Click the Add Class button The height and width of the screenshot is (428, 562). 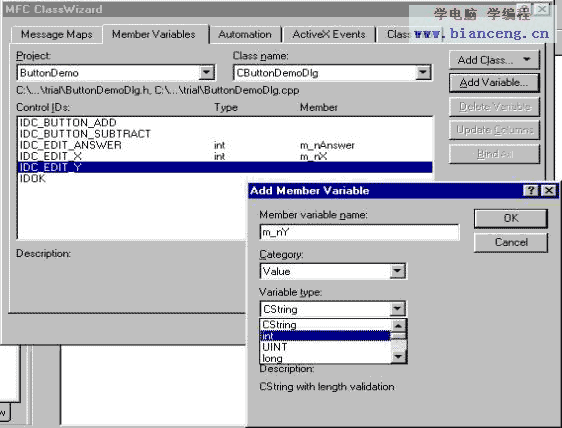point(494,60)
